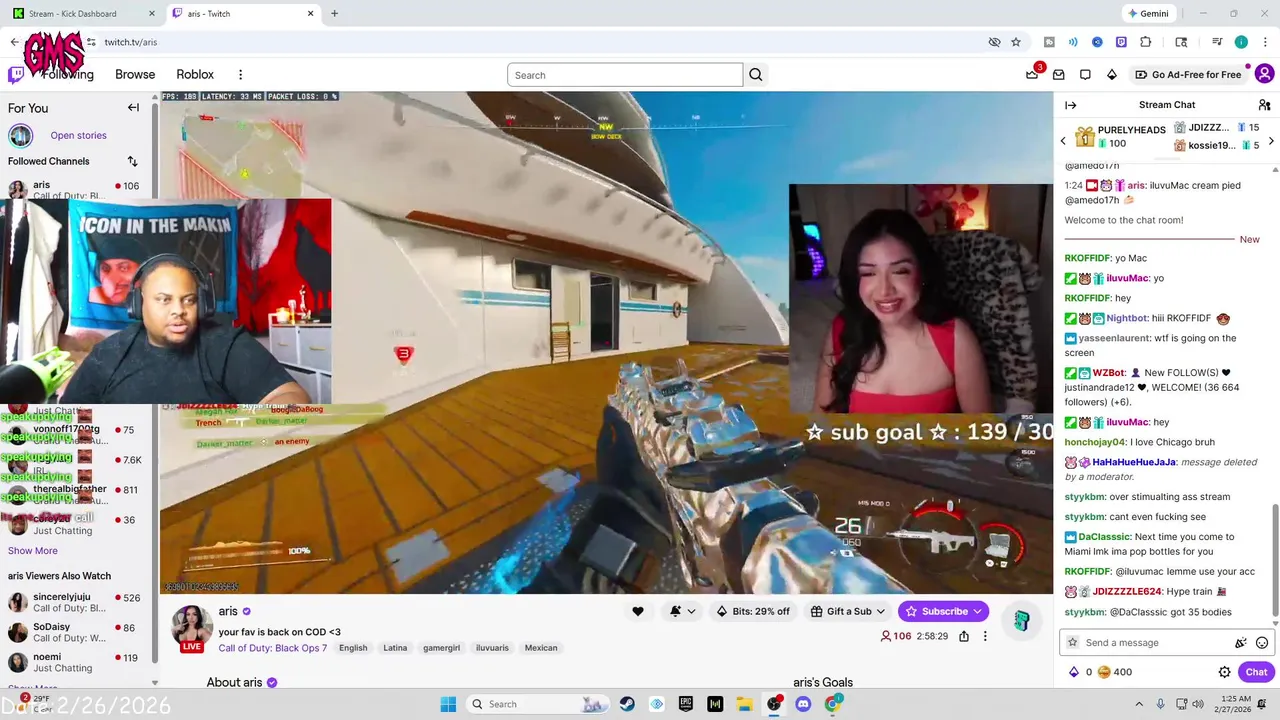Open a new browser tab
1280x720 pixels.
click(334, 14)
